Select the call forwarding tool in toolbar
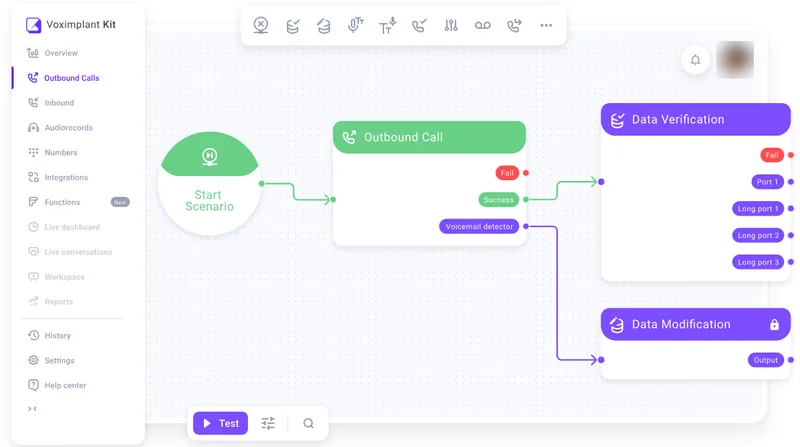This screenshot has height=447, width=800. [x=514, y=26]
